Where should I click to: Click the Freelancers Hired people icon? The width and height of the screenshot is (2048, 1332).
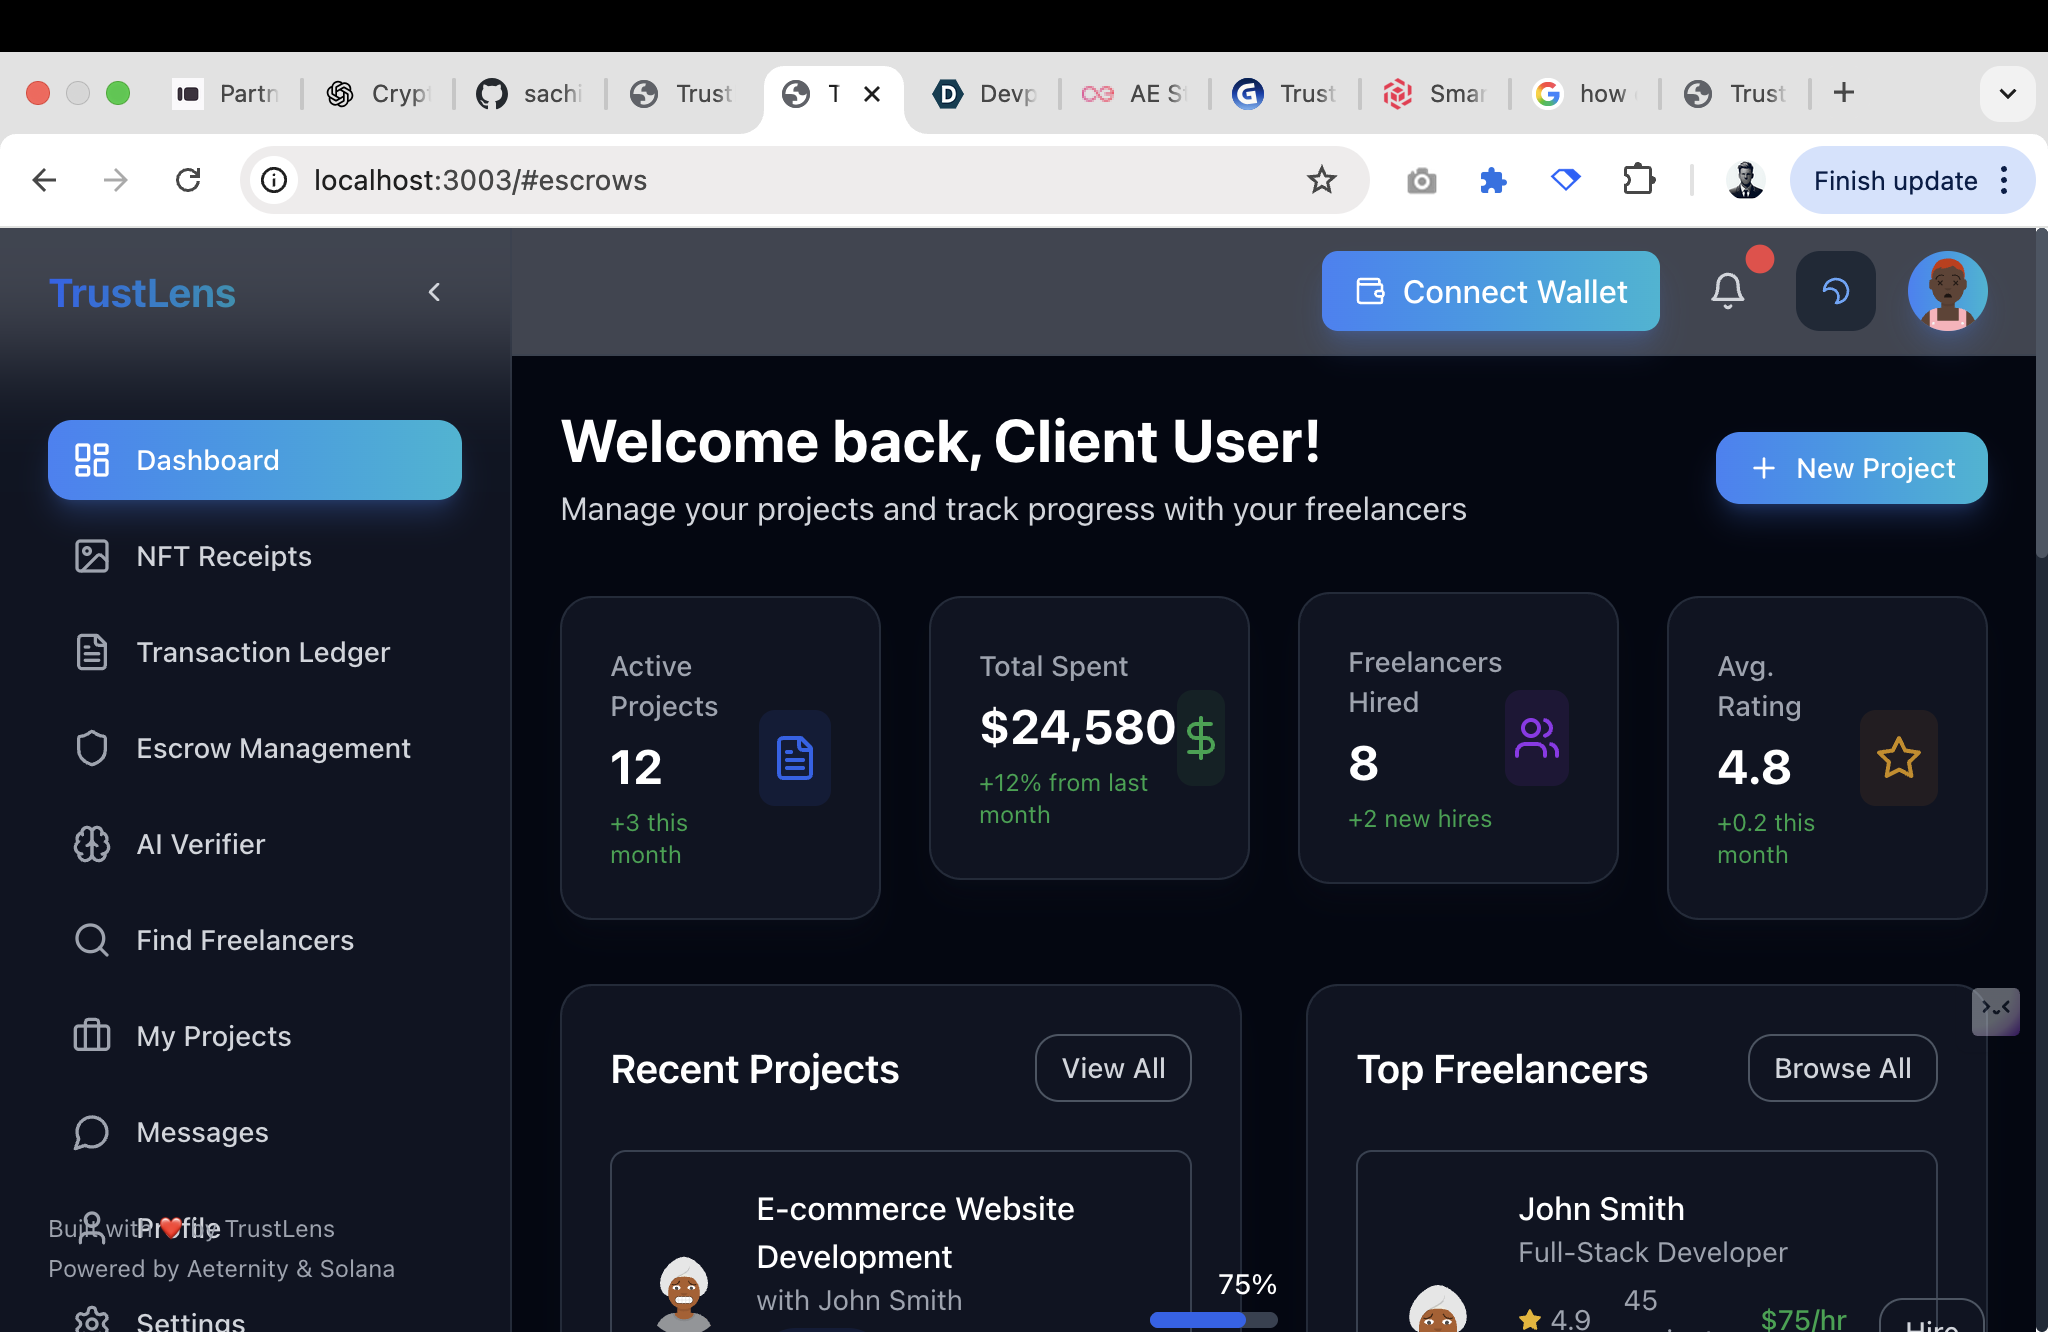[x=1536, y=738]
